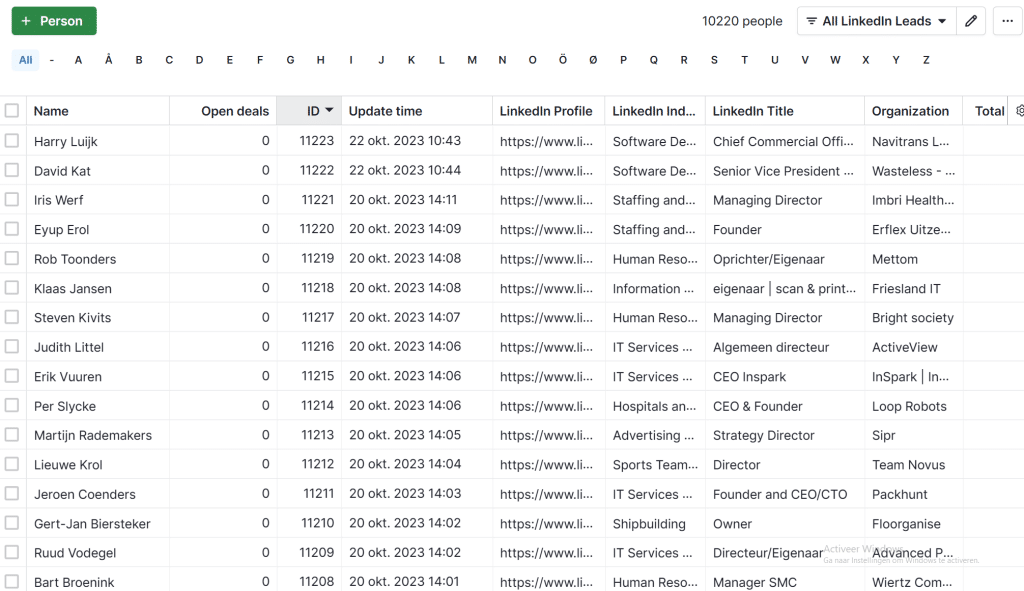The height and width of the screenshot is (591, 1024).
Task: Filter people by letter Z
Action: coord(926,60)
